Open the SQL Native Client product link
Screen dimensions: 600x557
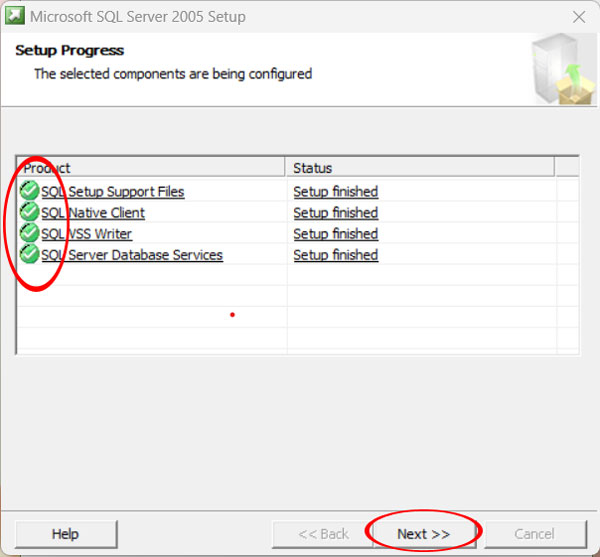click(93, 213)
